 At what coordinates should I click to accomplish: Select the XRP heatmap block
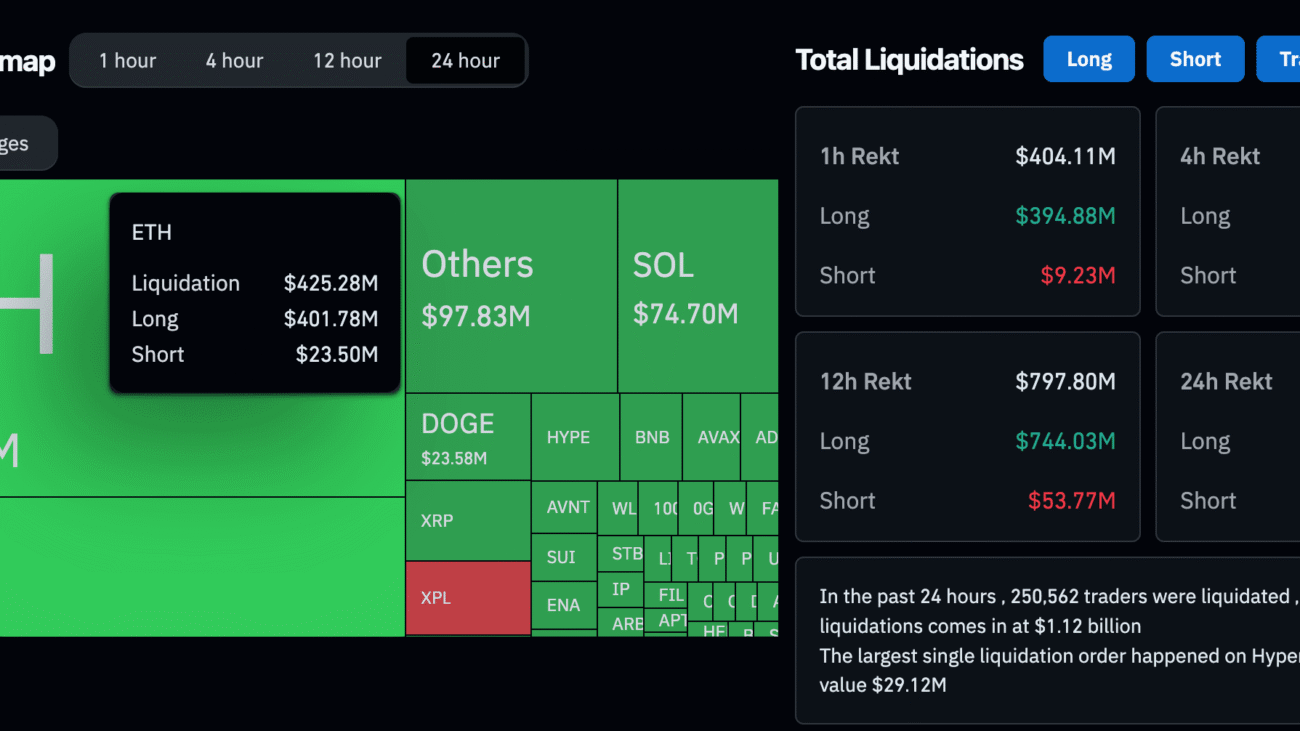(467, 521)
